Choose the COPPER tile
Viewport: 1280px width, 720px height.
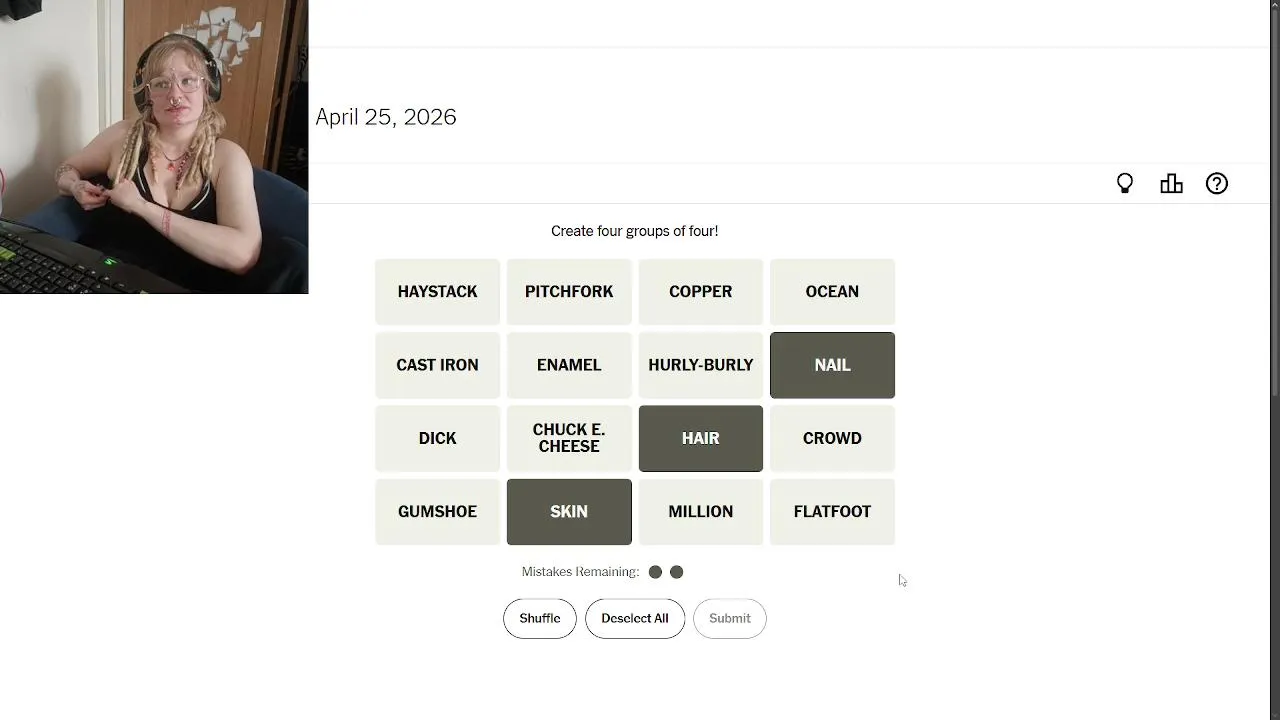(700, 292)
